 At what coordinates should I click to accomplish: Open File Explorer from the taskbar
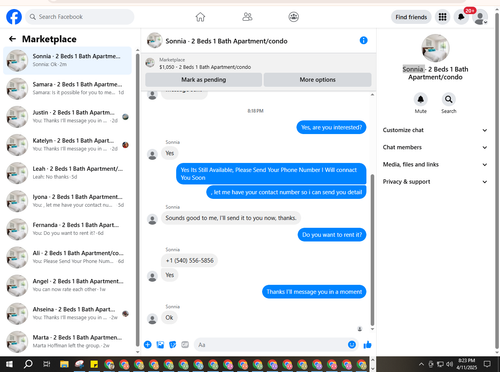(x=64, y=364)
